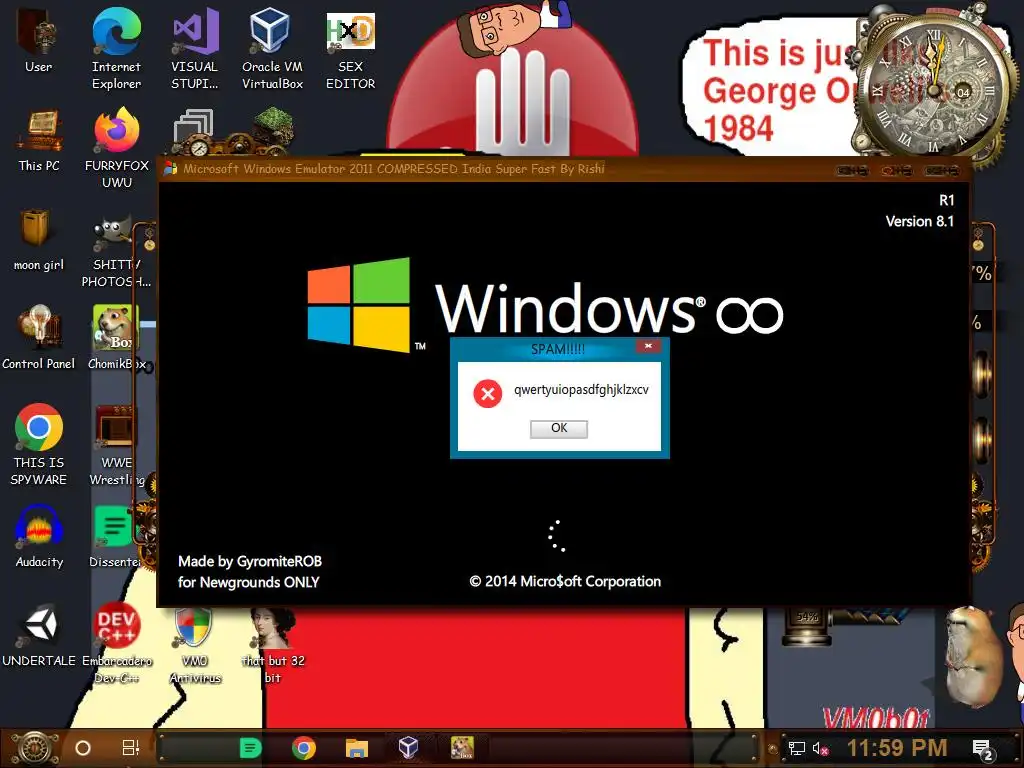Open ChomikBox taskbar icon

click(462, 747)
